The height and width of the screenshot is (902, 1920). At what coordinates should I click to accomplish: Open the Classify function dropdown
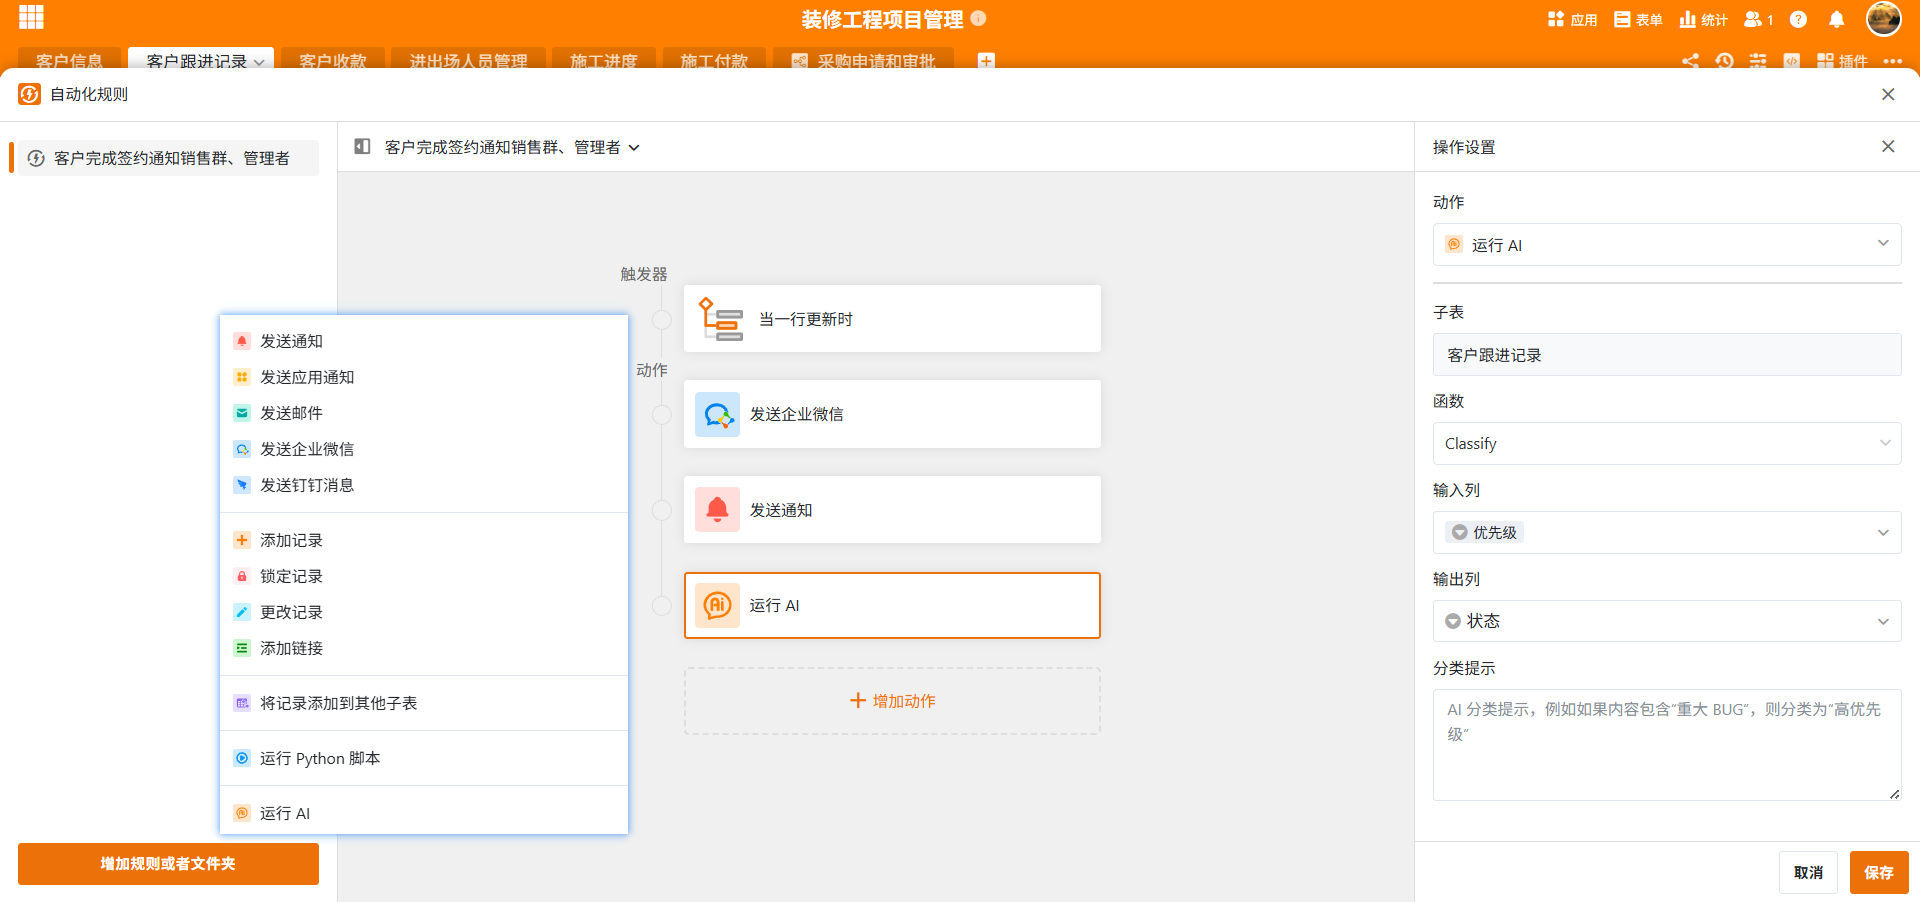tap(1666, 444)
